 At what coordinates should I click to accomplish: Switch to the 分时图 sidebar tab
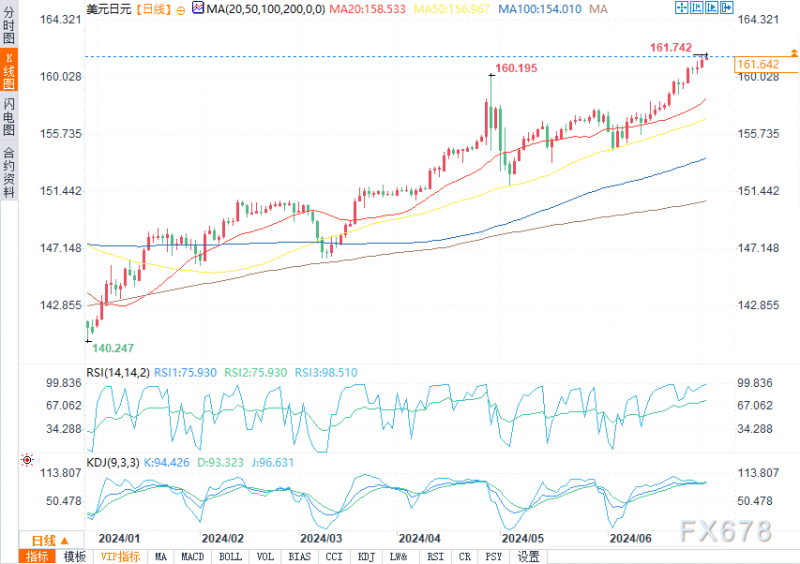point(9,26)
